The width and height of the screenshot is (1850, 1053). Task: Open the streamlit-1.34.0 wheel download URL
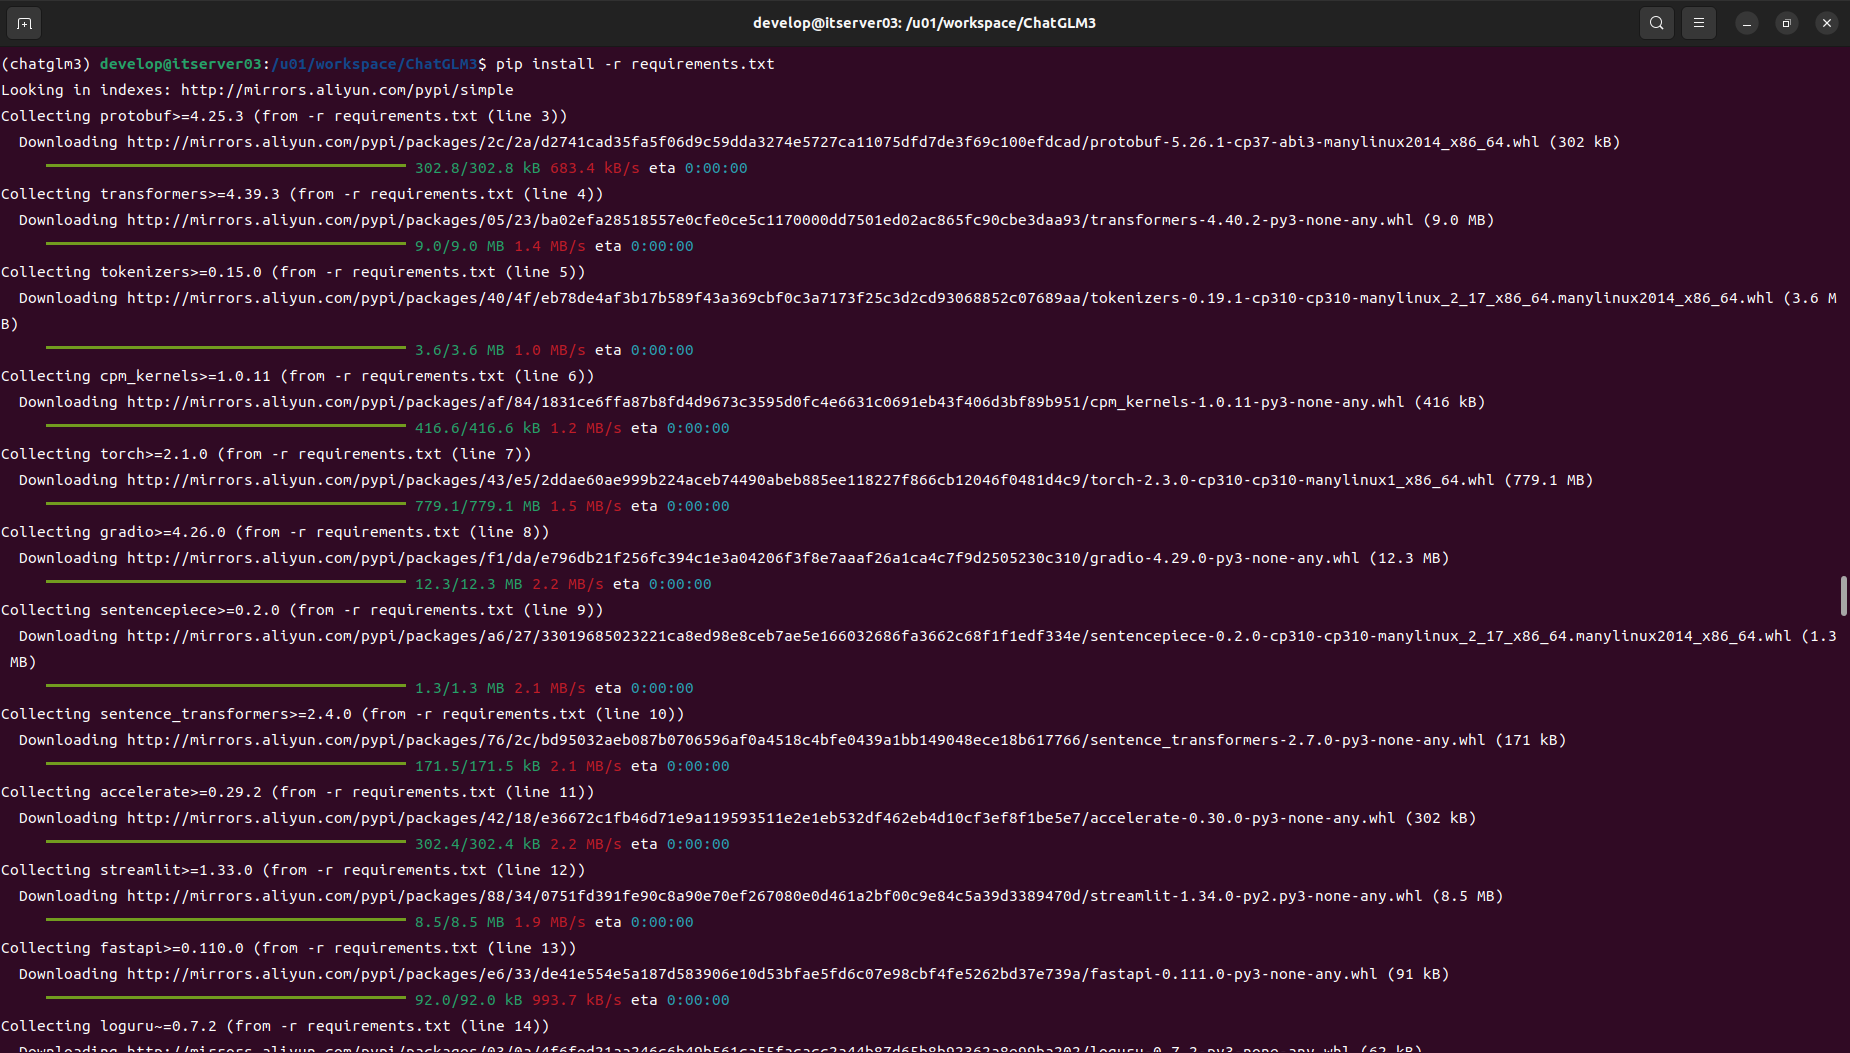pyautogui.click(x=775, y=896)
